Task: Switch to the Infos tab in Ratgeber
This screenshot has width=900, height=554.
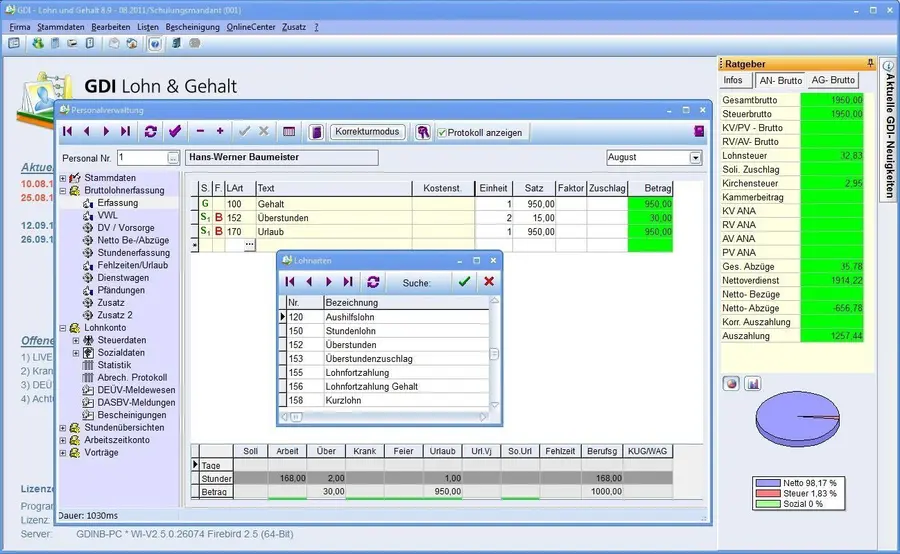Action: coord(734,80)
